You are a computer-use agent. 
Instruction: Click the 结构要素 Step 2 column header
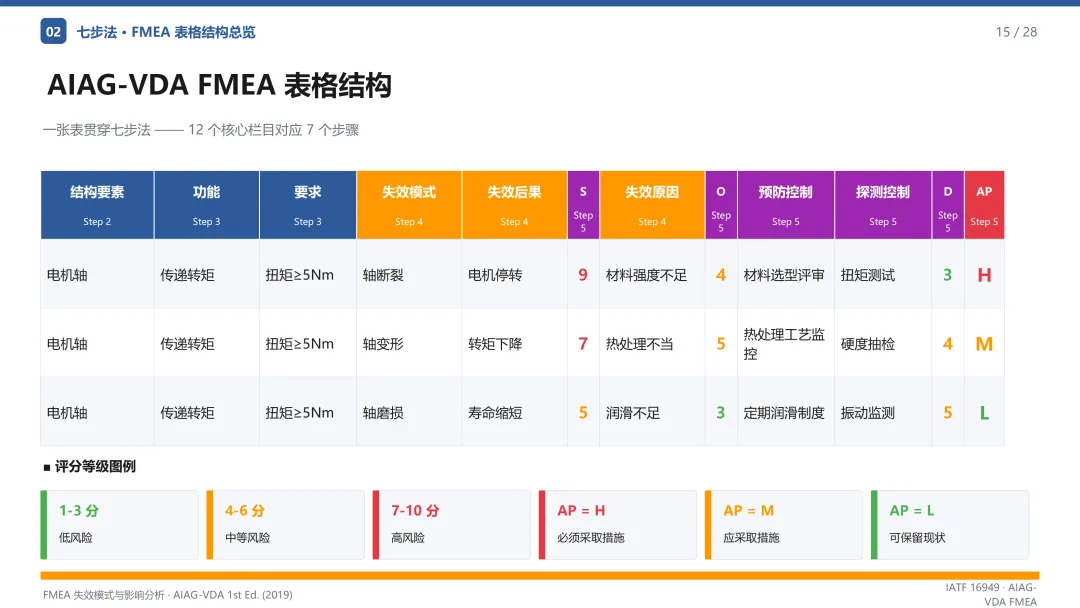coord(97,205)
